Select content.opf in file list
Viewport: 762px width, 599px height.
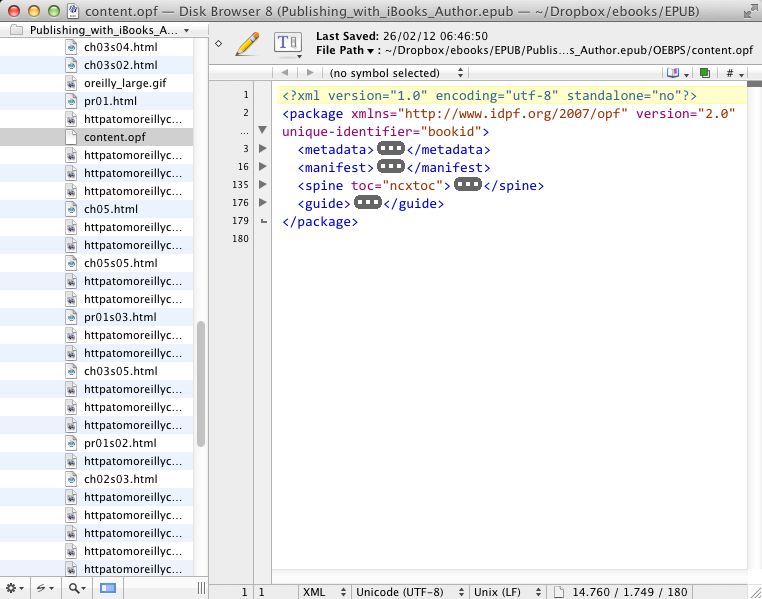click(96, 137)
